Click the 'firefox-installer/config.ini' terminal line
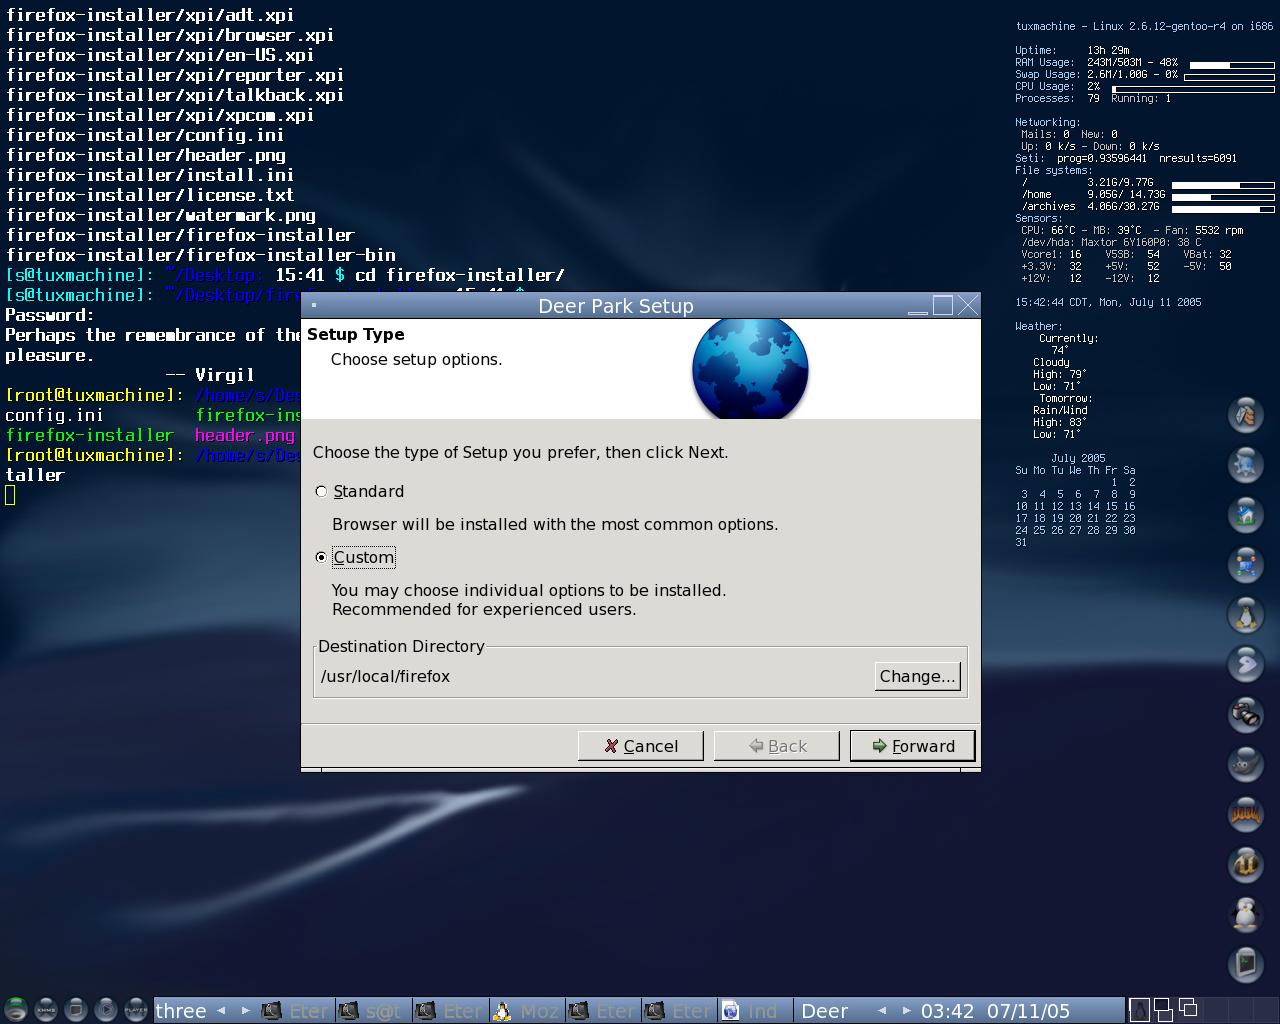1280x1024 pixels. click(x=145, y=135)
